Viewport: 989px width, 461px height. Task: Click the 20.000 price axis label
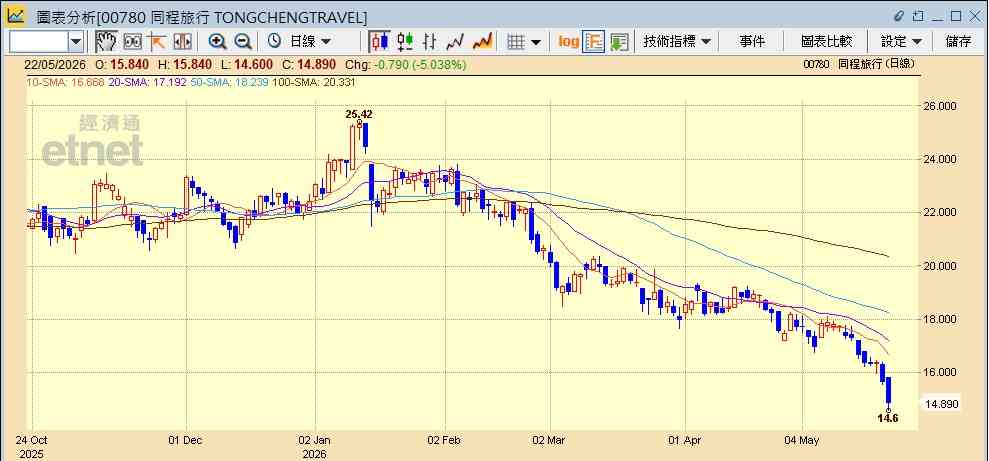pyautogui.click(x=940, y=266)
